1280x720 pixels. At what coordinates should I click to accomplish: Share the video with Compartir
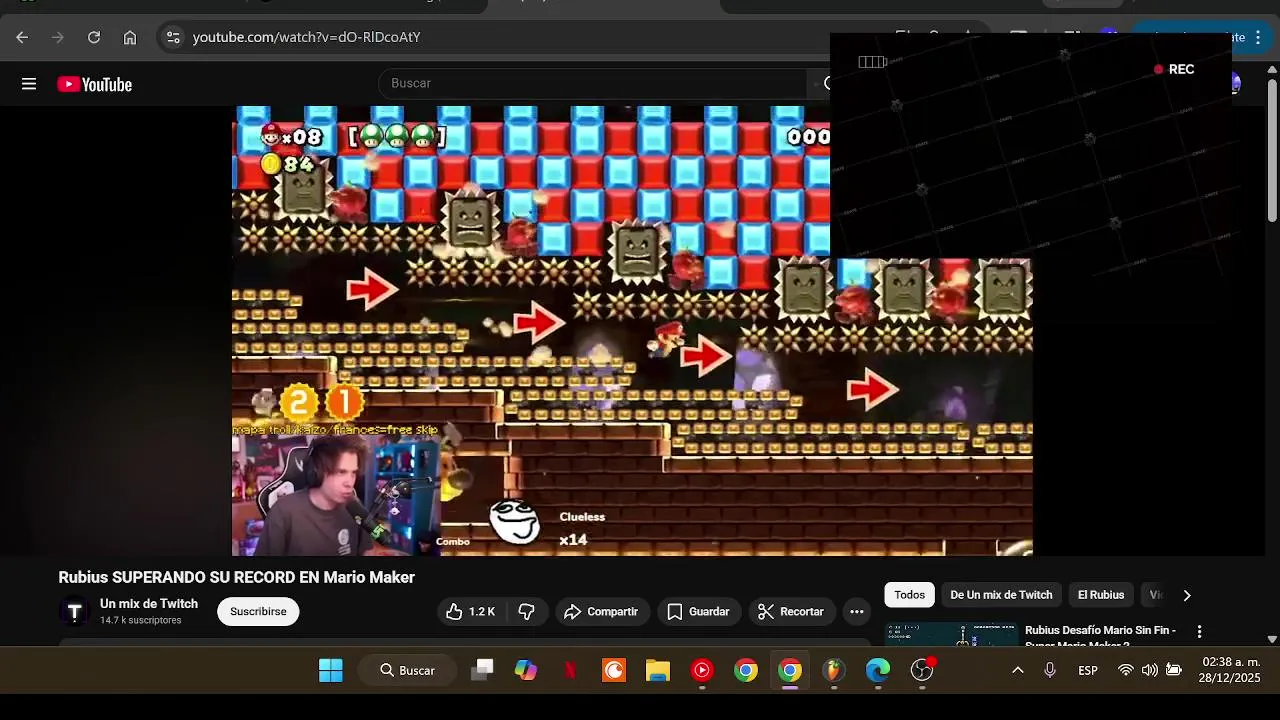(x=601, y=611)
